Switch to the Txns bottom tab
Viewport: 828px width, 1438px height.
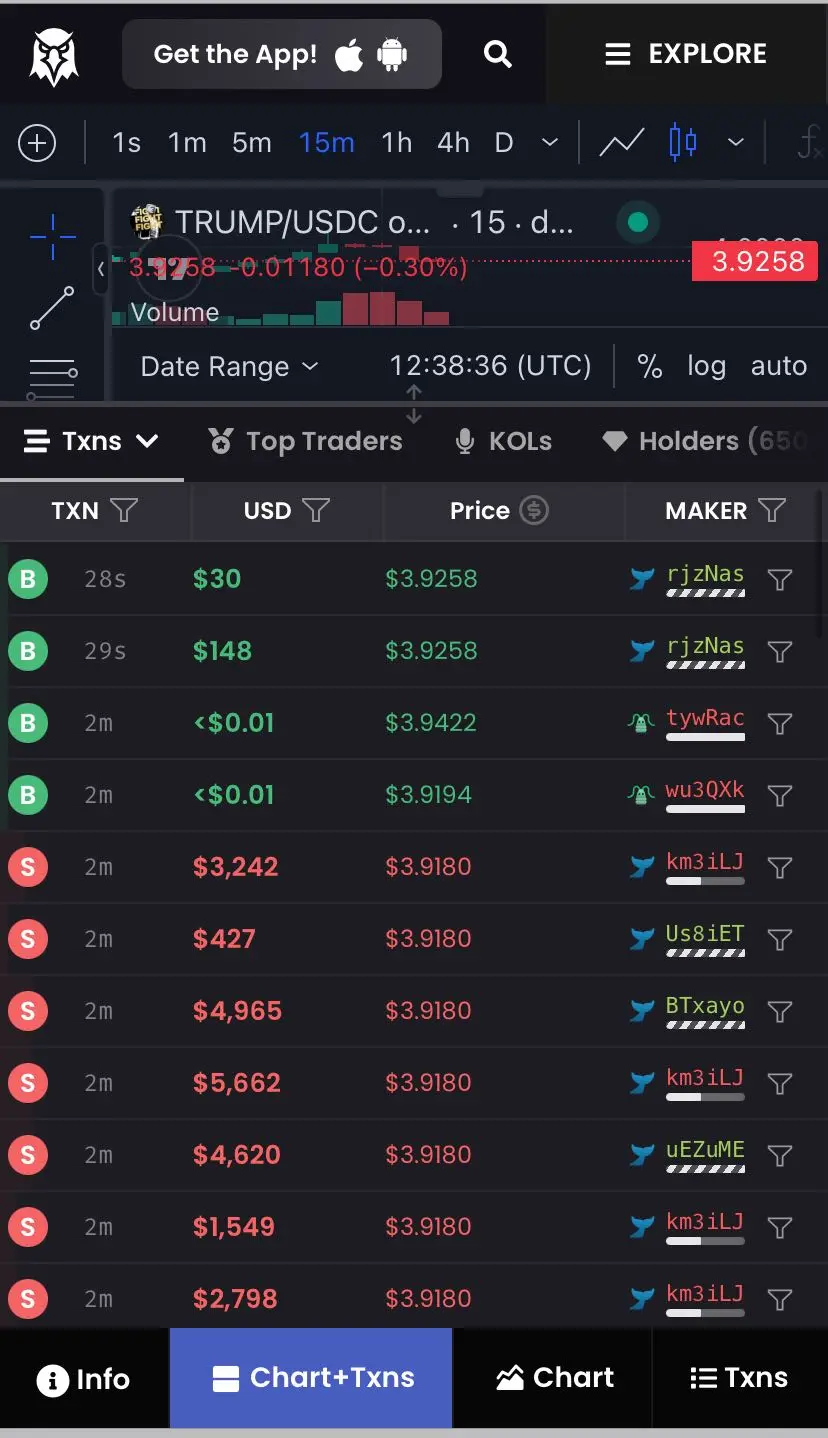[740, 1378]
